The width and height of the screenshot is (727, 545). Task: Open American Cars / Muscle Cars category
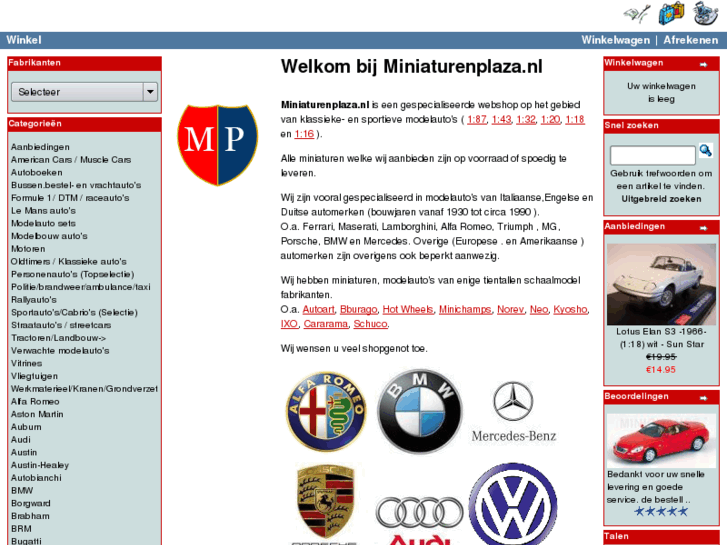tap(71, 160)
